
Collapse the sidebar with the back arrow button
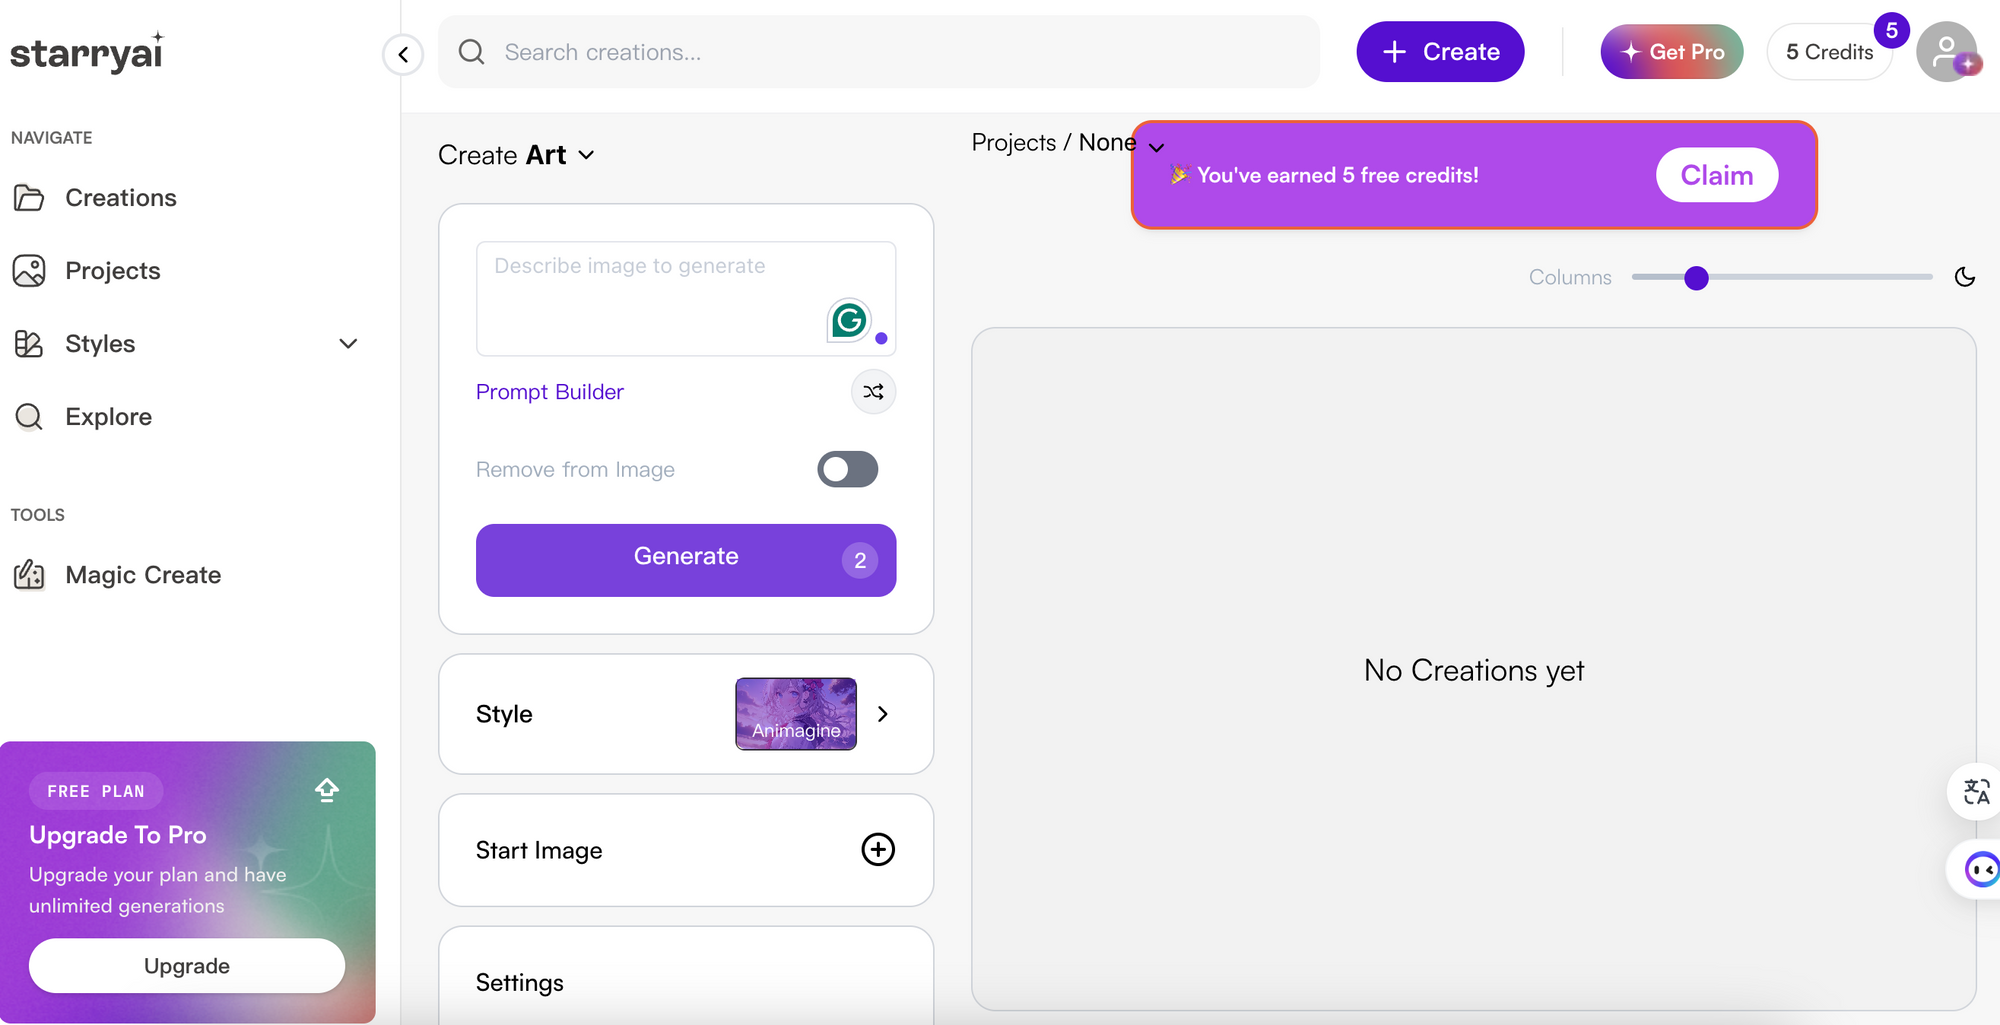click(403, 54)
